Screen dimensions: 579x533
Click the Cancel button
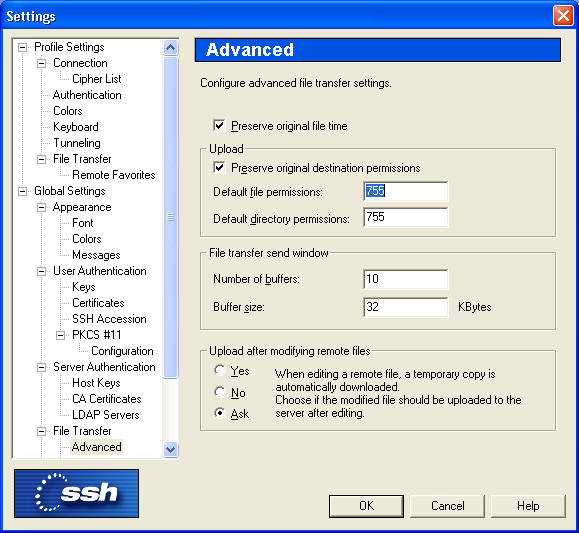[x=448, y=506]
